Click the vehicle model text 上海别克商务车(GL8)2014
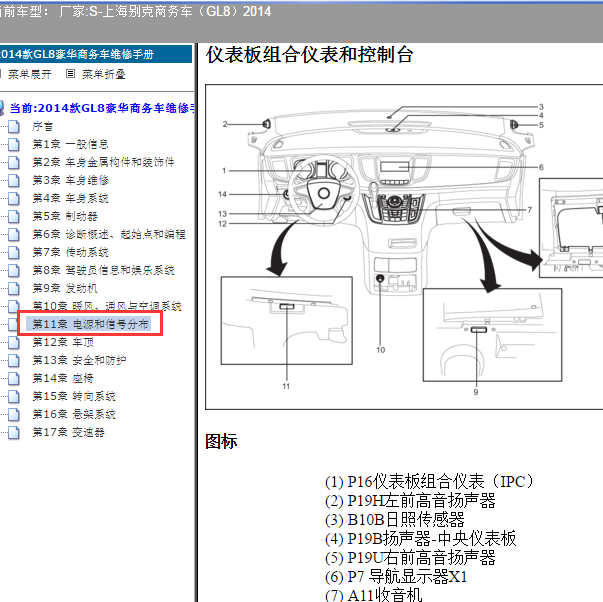This screenshot has width=603, height=602. (x=187, y=12)
